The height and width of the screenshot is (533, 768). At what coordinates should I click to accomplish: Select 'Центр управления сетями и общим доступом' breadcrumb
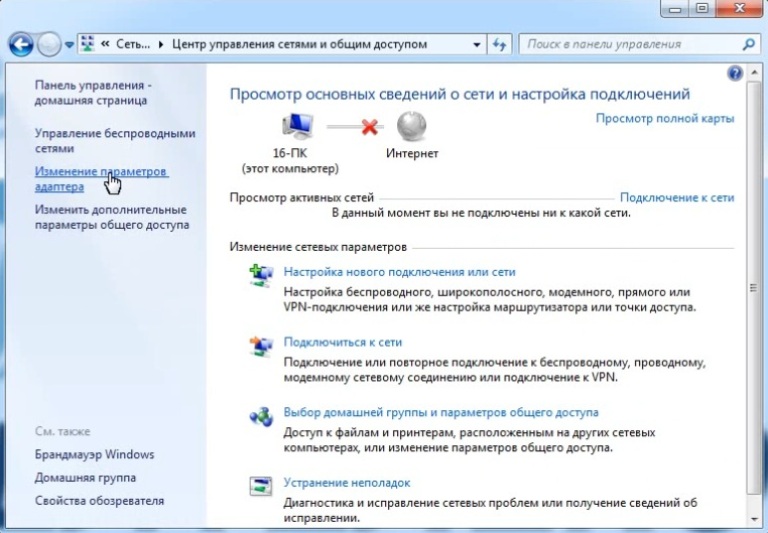point(299,44)
